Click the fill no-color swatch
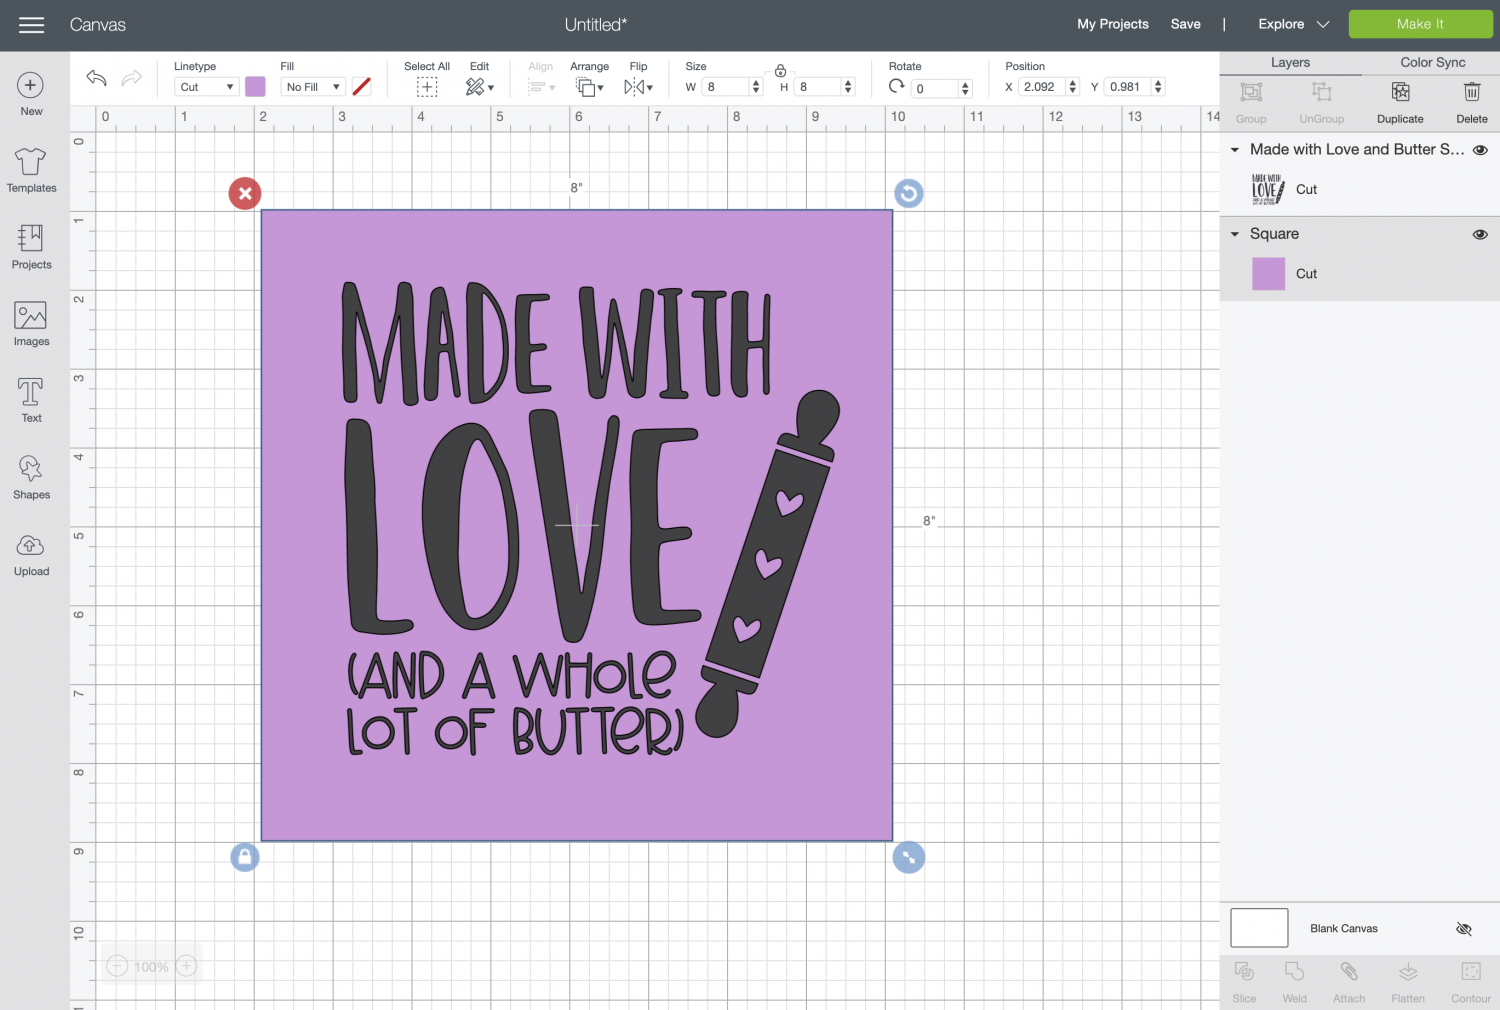This screenshot has width=1500, height=1010. [x=362, y=87]
